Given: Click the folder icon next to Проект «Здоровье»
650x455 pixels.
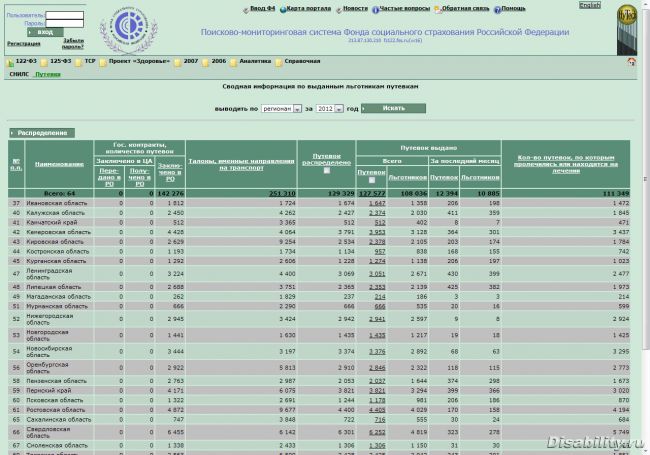Looking at the screenshot, I should point(103,63).
